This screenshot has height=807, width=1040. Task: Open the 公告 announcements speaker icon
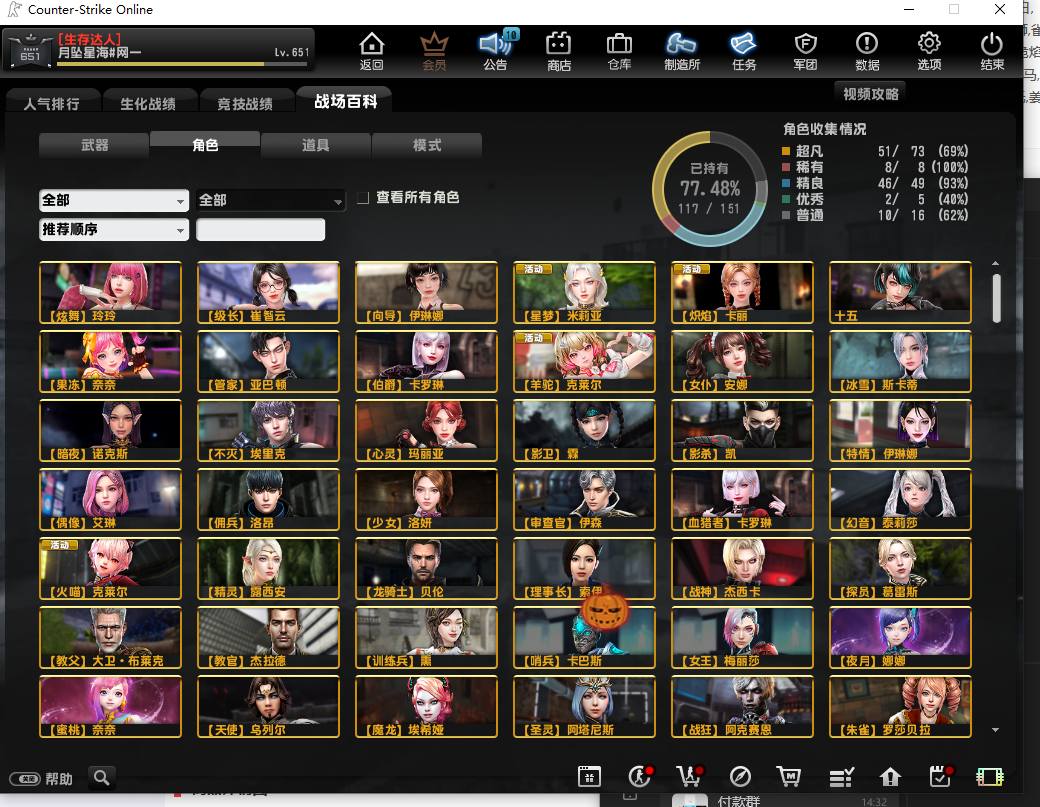495,51
